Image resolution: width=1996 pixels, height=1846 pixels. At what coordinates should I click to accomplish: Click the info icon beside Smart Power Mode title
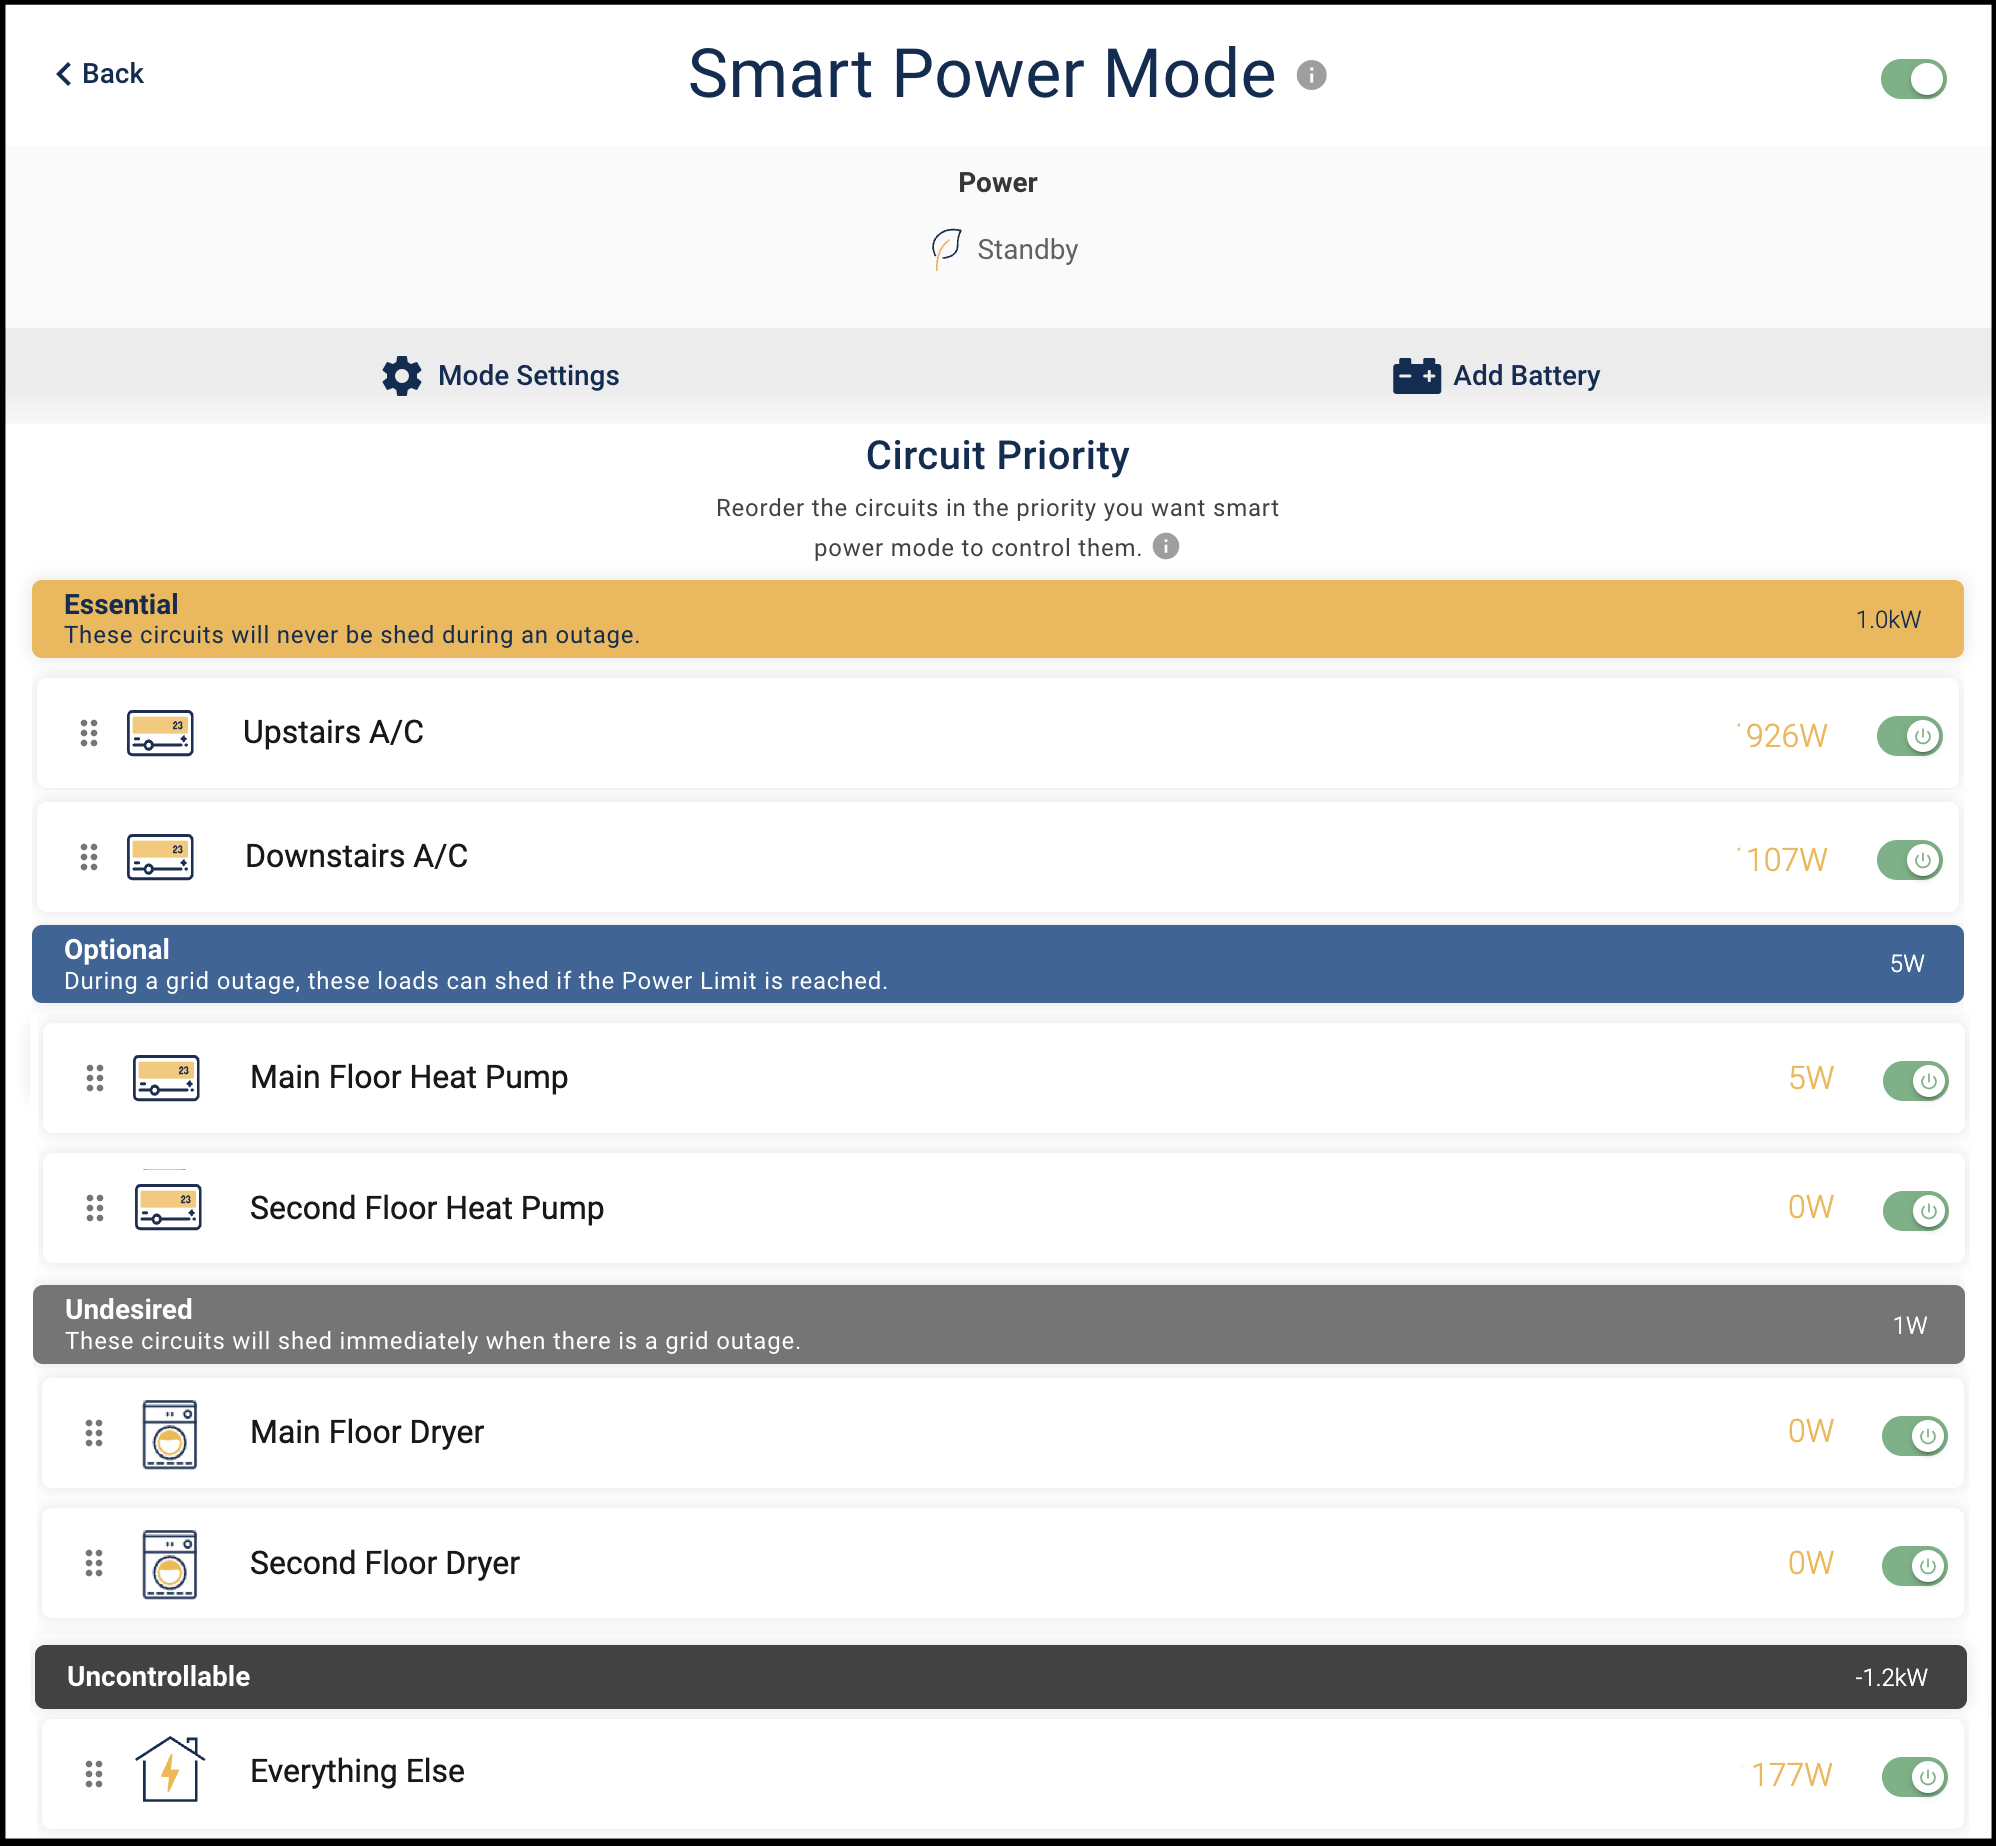(1311, 75)
